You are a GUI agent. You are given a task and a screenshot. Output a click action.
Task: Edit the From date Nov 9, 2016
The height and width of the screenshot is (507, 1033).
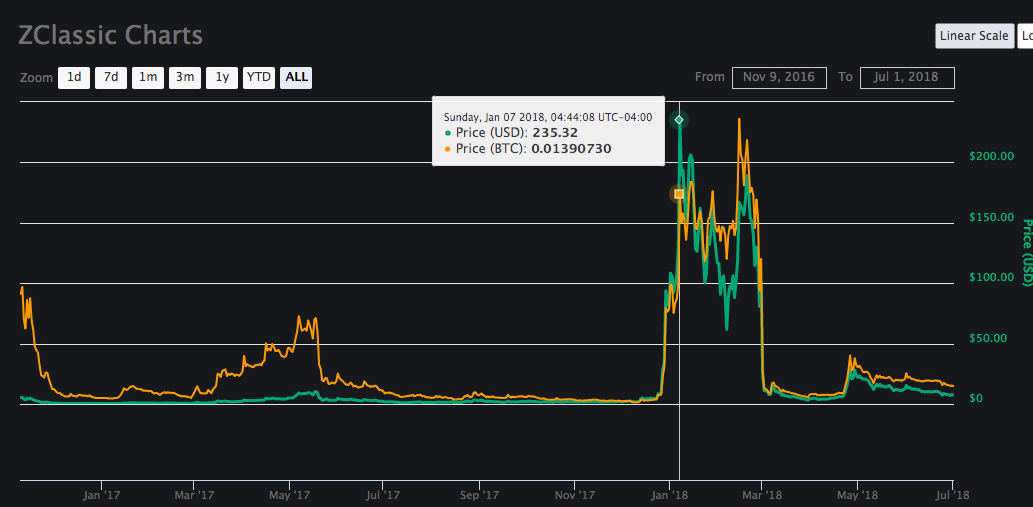779,77
